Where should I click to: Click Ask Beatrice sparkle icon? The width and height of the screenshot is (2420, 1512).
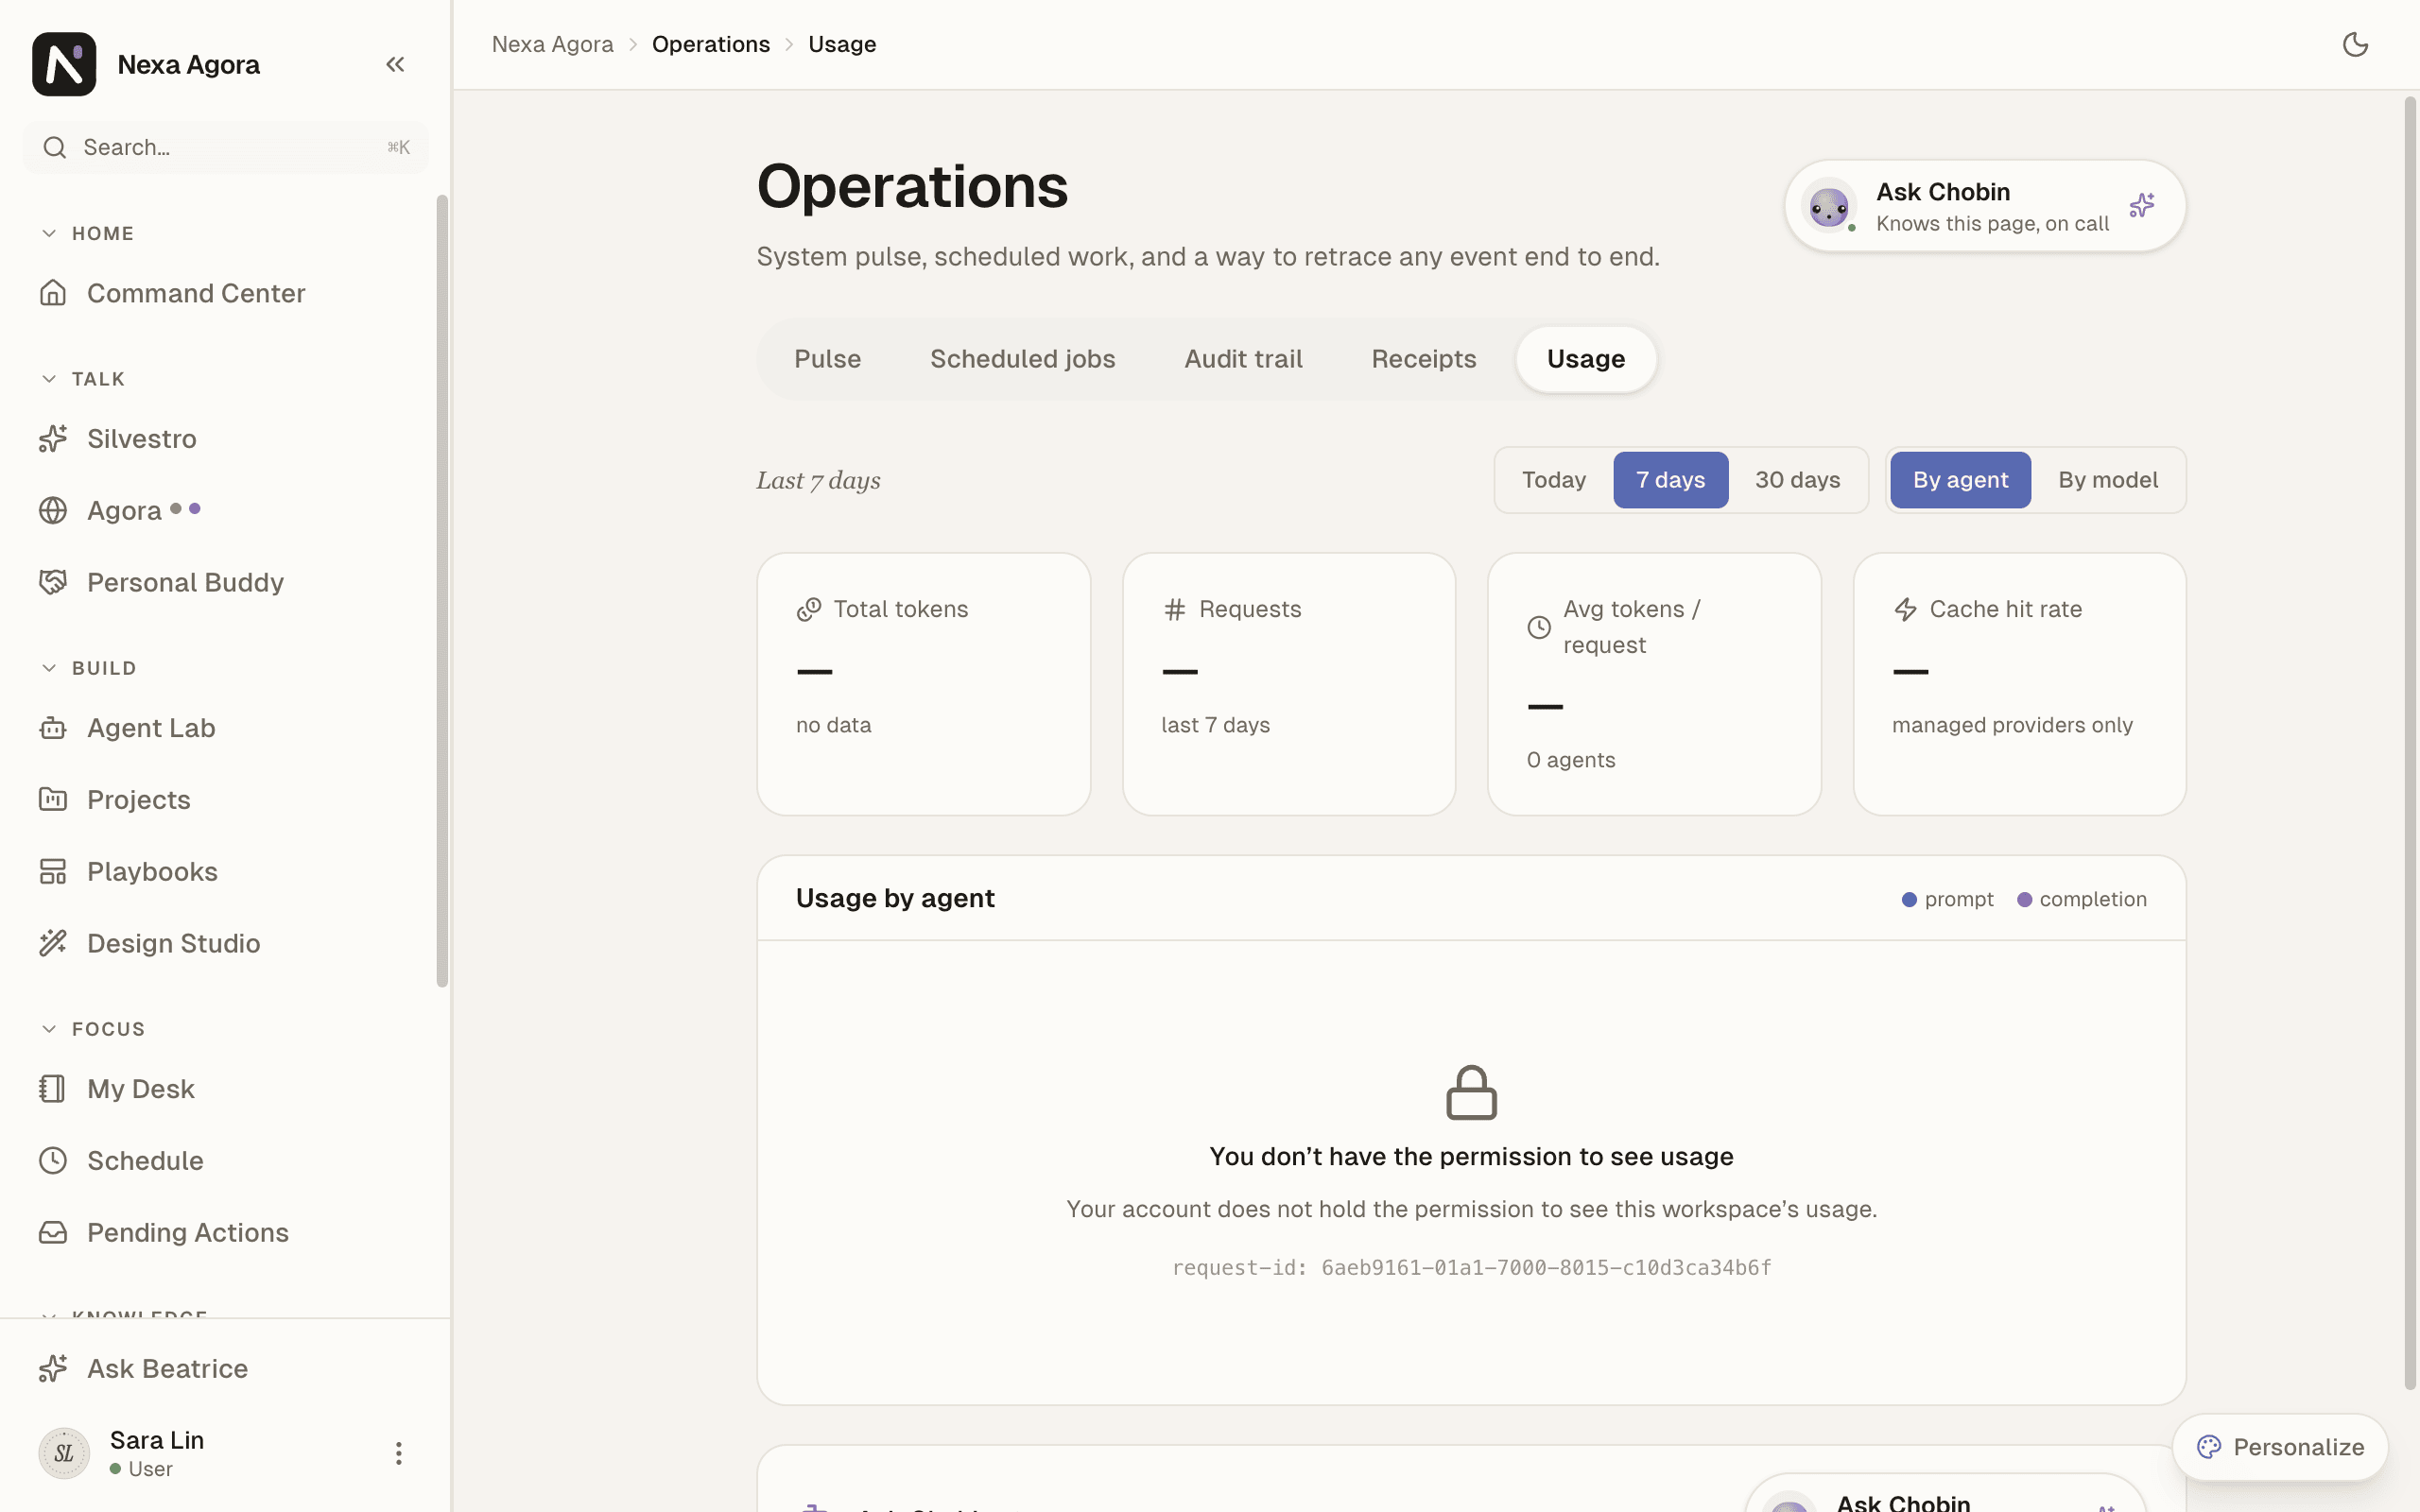(x=53, y=1368)
